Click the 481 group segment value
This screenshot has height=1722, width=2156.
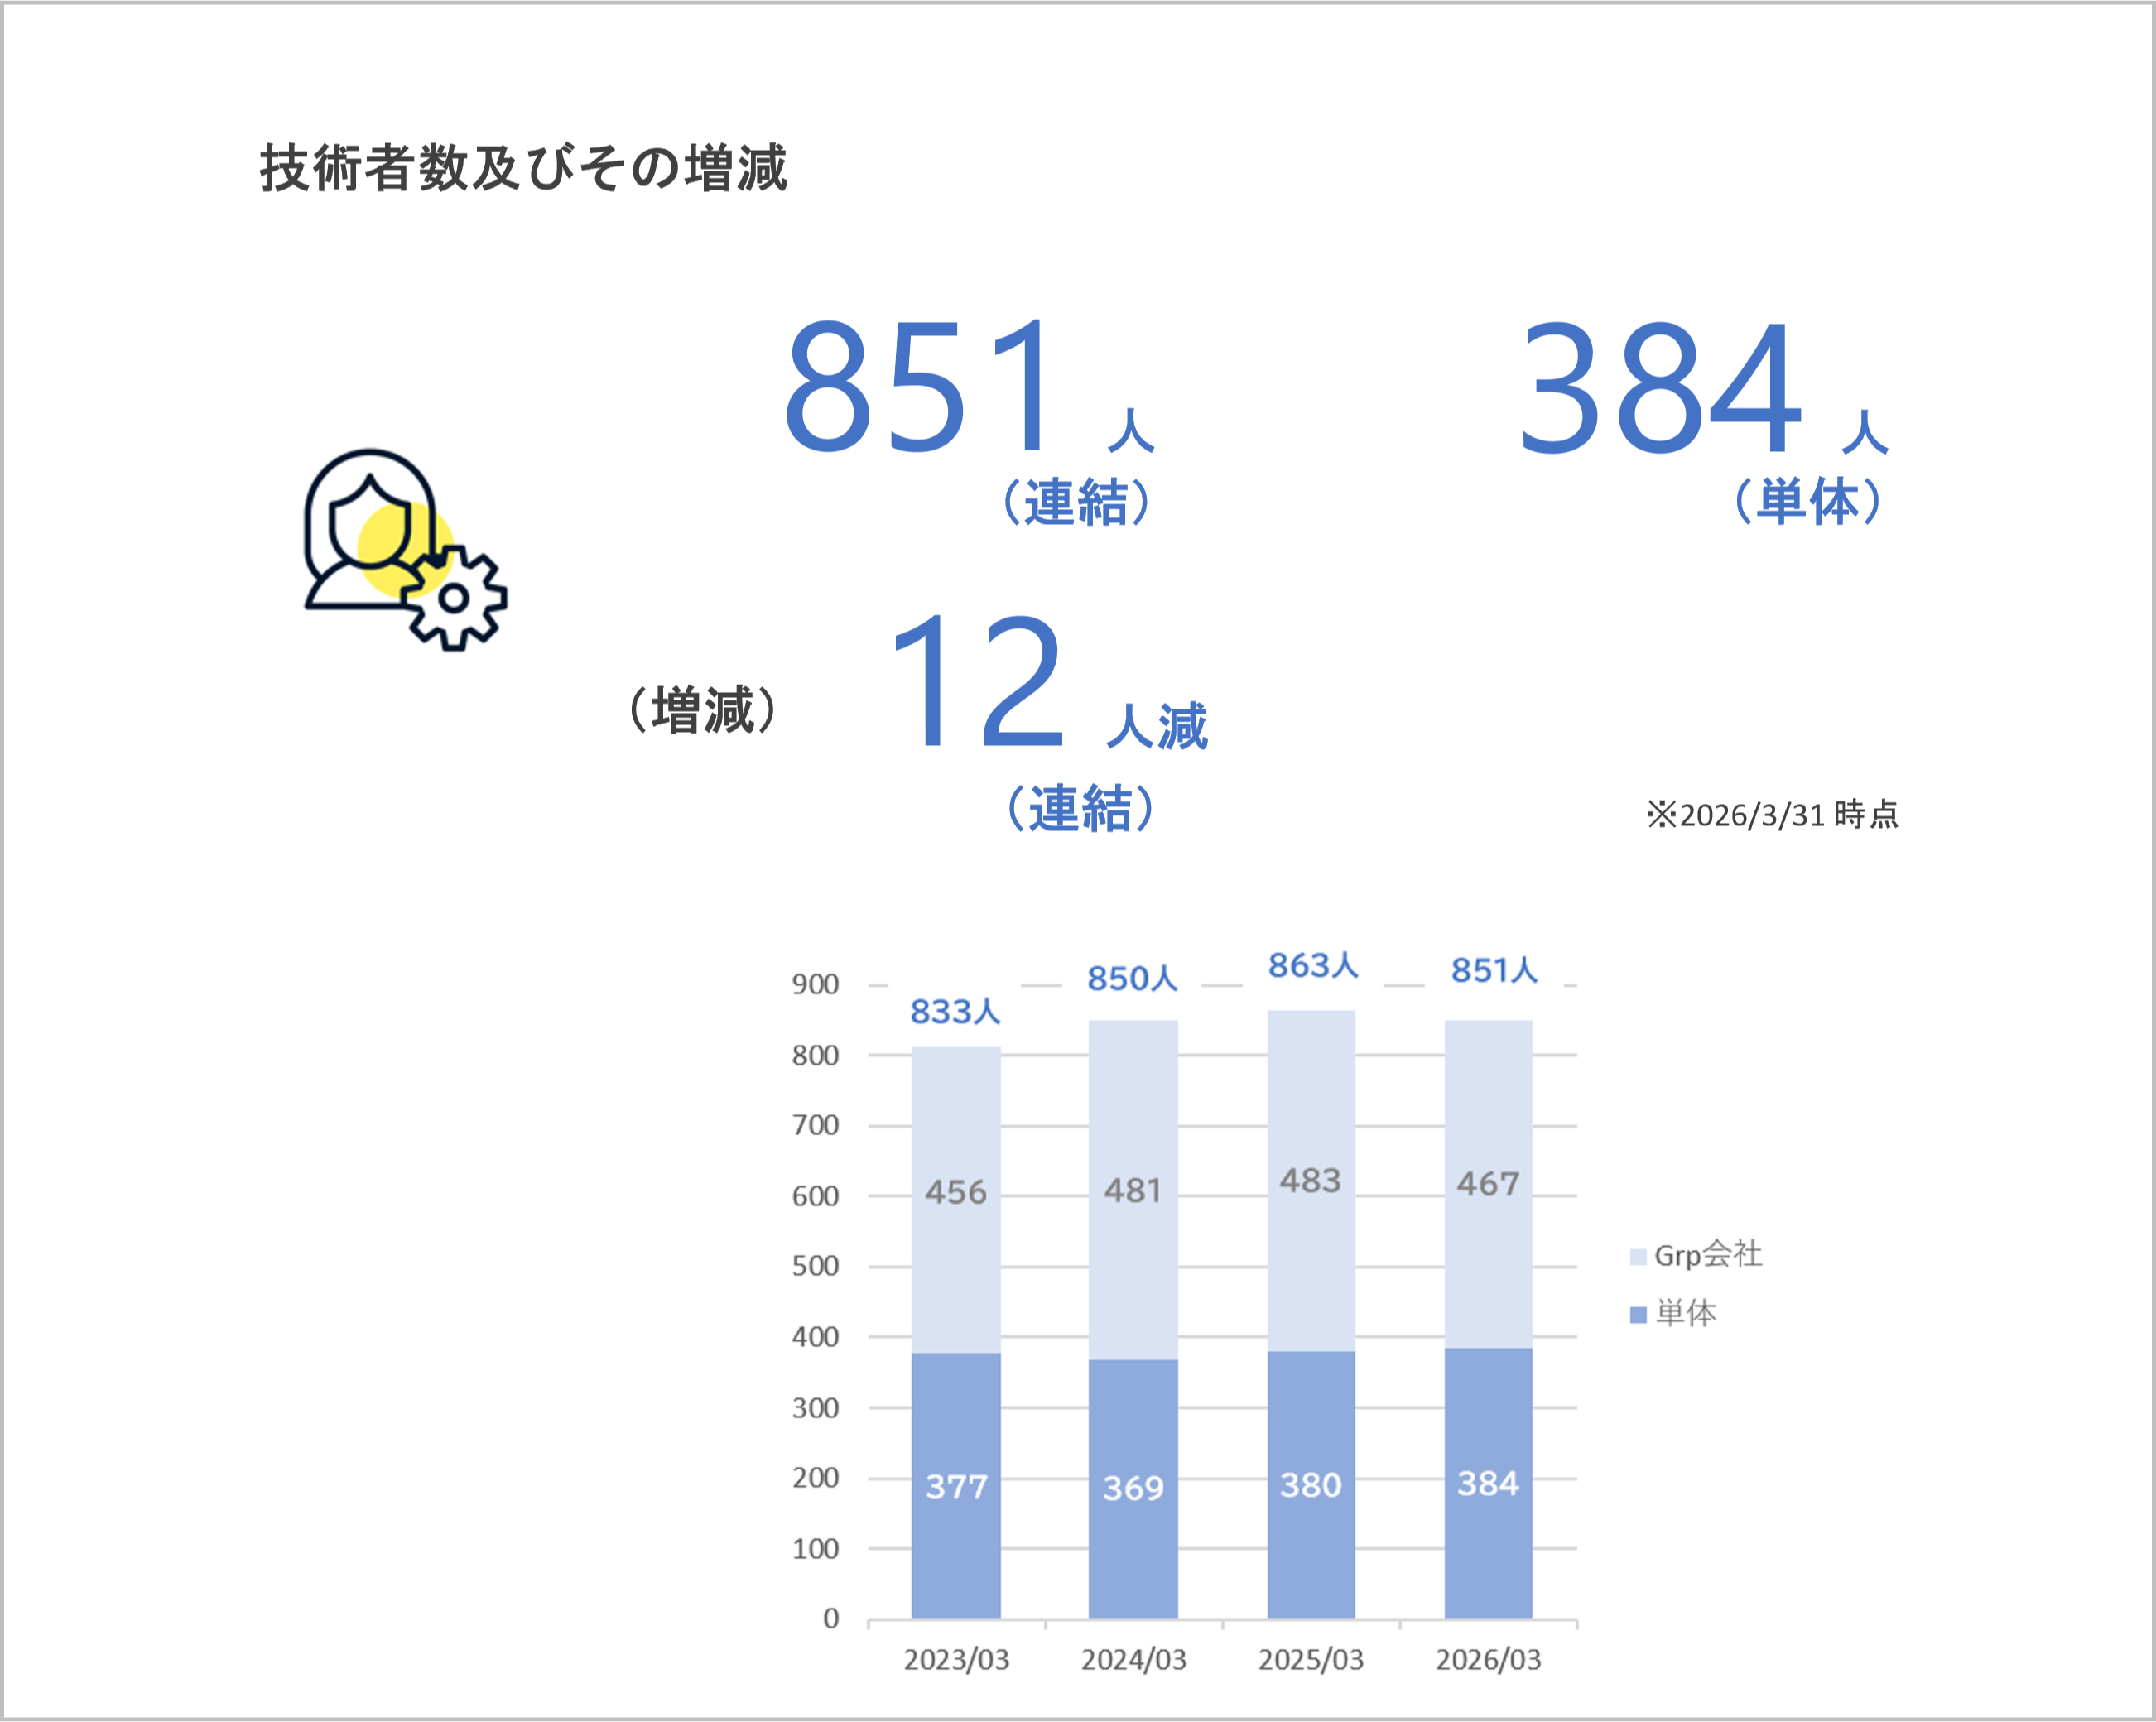click(x=1133, y=1190)
